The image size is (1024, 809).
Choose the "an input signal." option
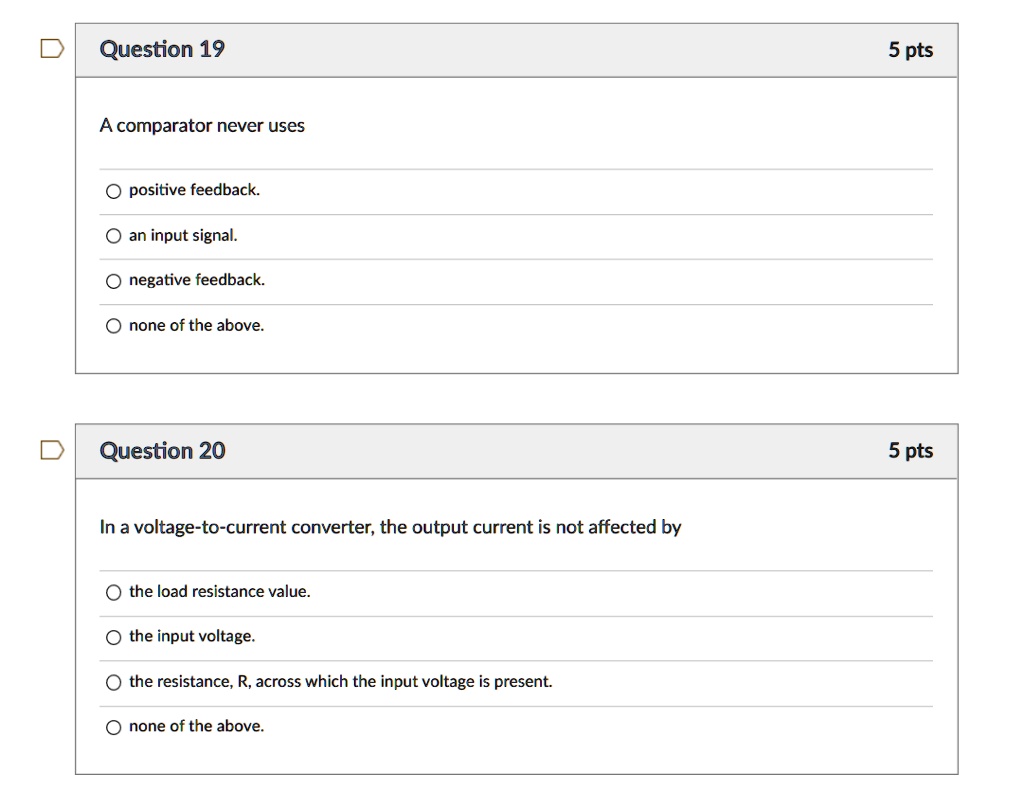point(114,236)
